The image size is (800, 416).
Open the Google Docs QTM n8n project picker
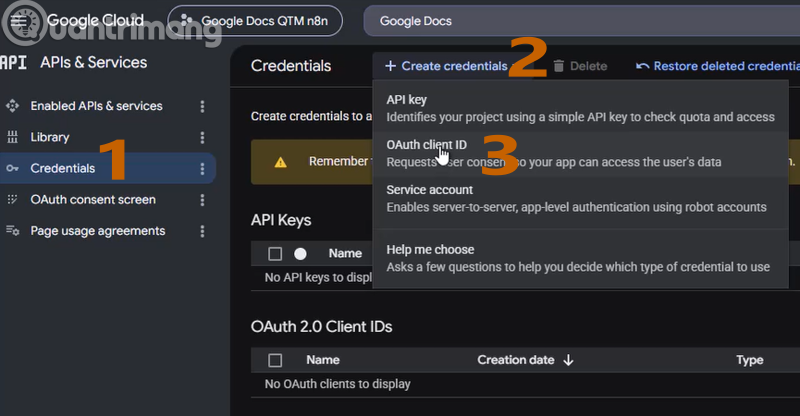[255, 21]
